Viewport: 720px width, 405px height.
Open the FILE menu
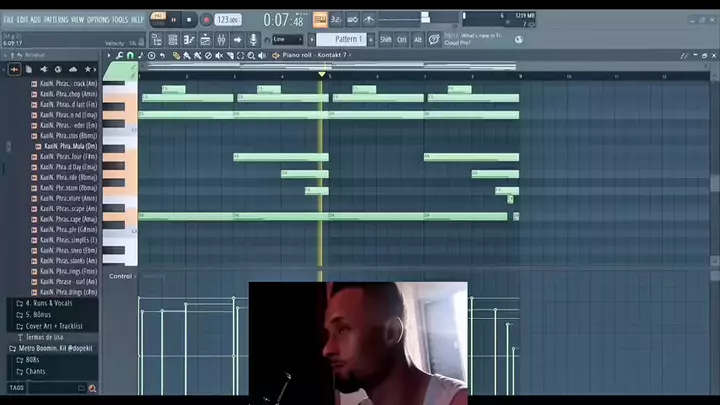click(x=9, y=20)
